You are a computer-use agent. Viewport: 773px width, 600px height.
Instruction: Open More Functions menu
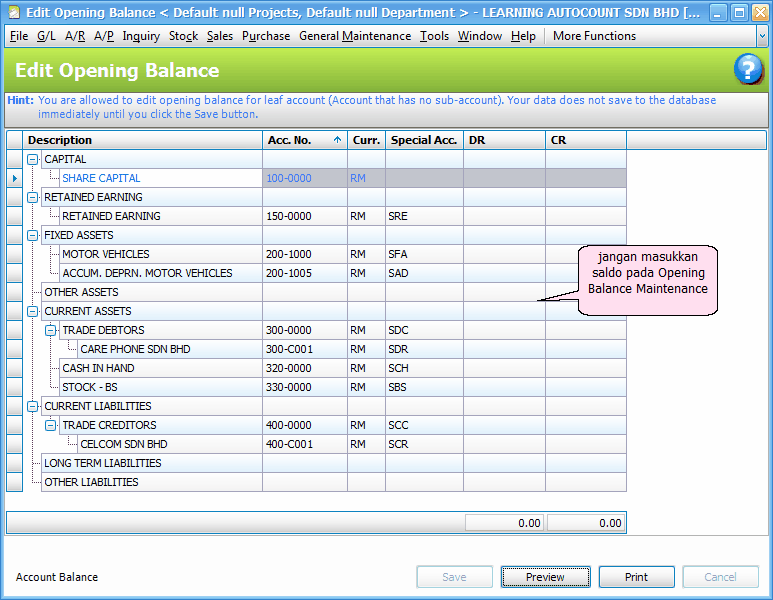(594, 36)
